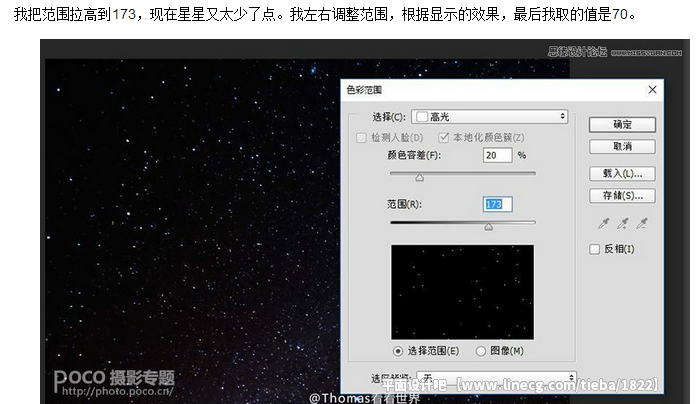This screenshot has width=699, height=404.
Task: Open the selection preview dropdown at the bottom
Action: [496, 377]
